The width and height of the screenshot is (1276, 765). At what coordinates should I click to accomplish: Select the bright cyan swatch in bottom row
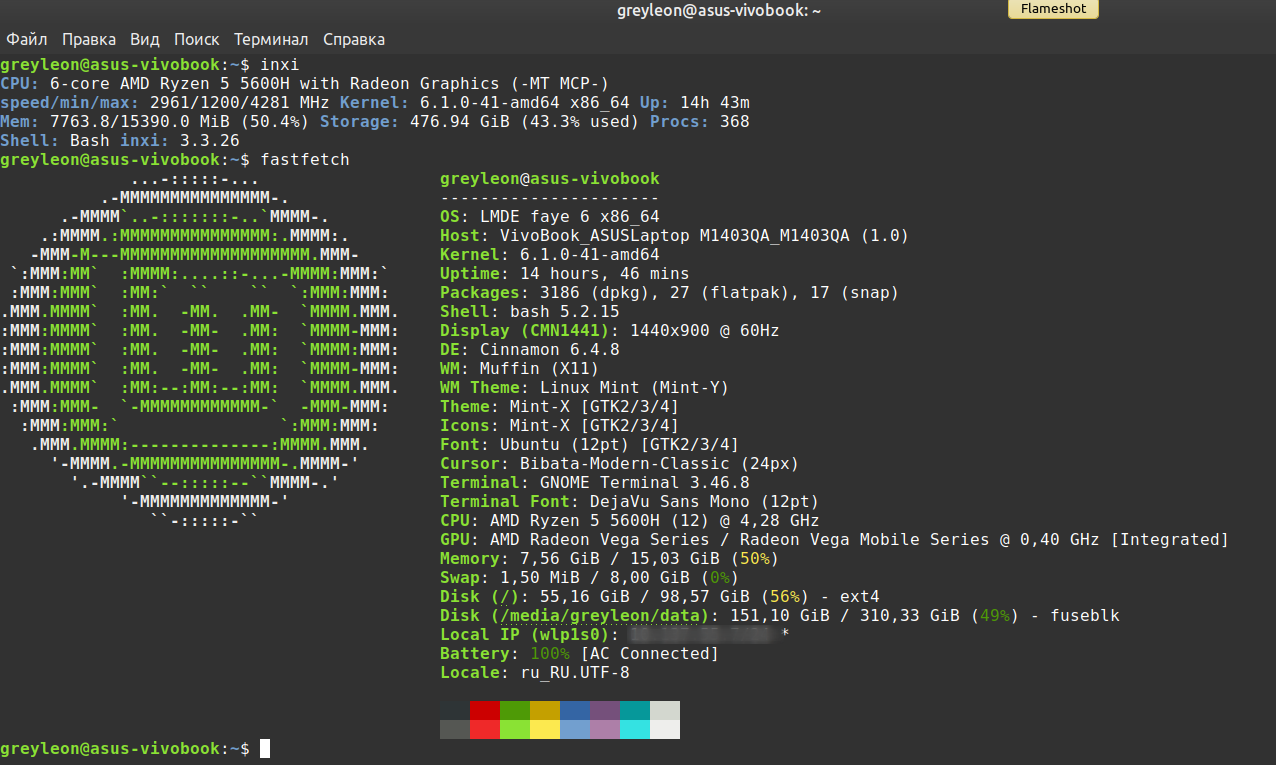point(635,729)
